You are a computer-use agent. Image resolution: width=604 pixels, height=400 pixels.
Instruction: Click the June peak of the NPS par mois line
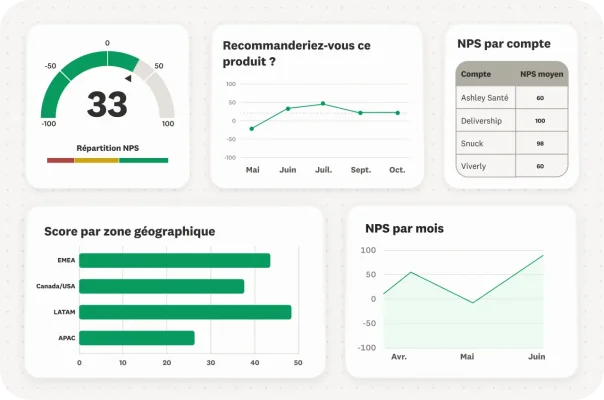click(x=543, y=255)
